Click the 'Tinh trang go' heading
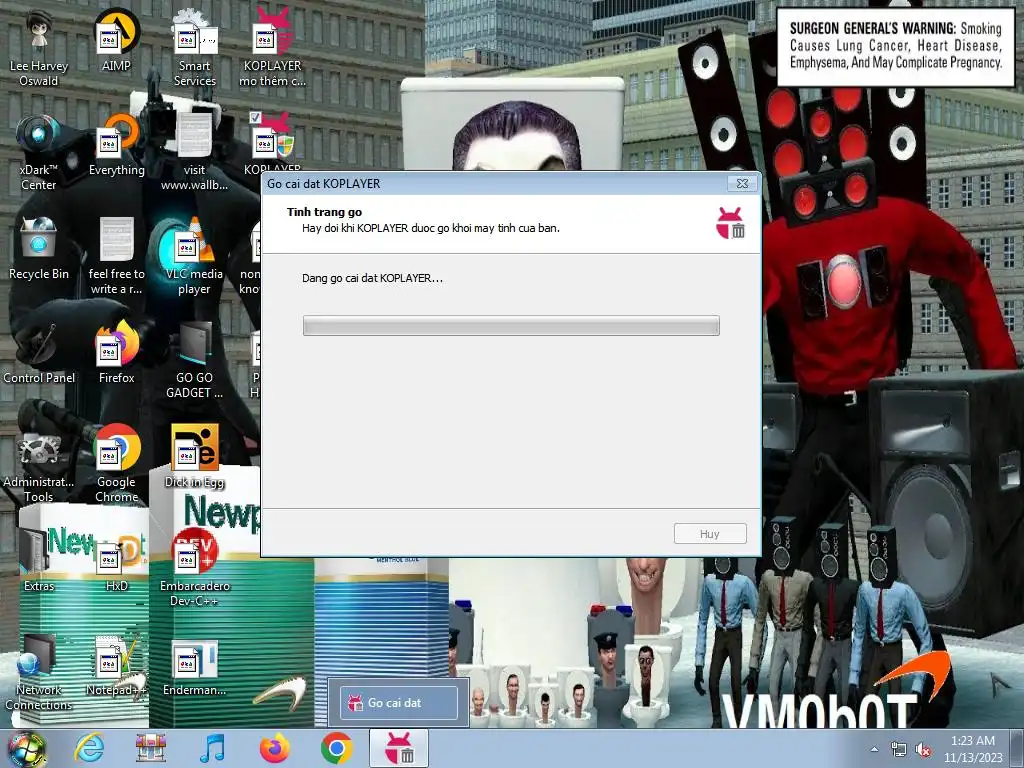The image size is (1024, 768). tap(324, 212)
